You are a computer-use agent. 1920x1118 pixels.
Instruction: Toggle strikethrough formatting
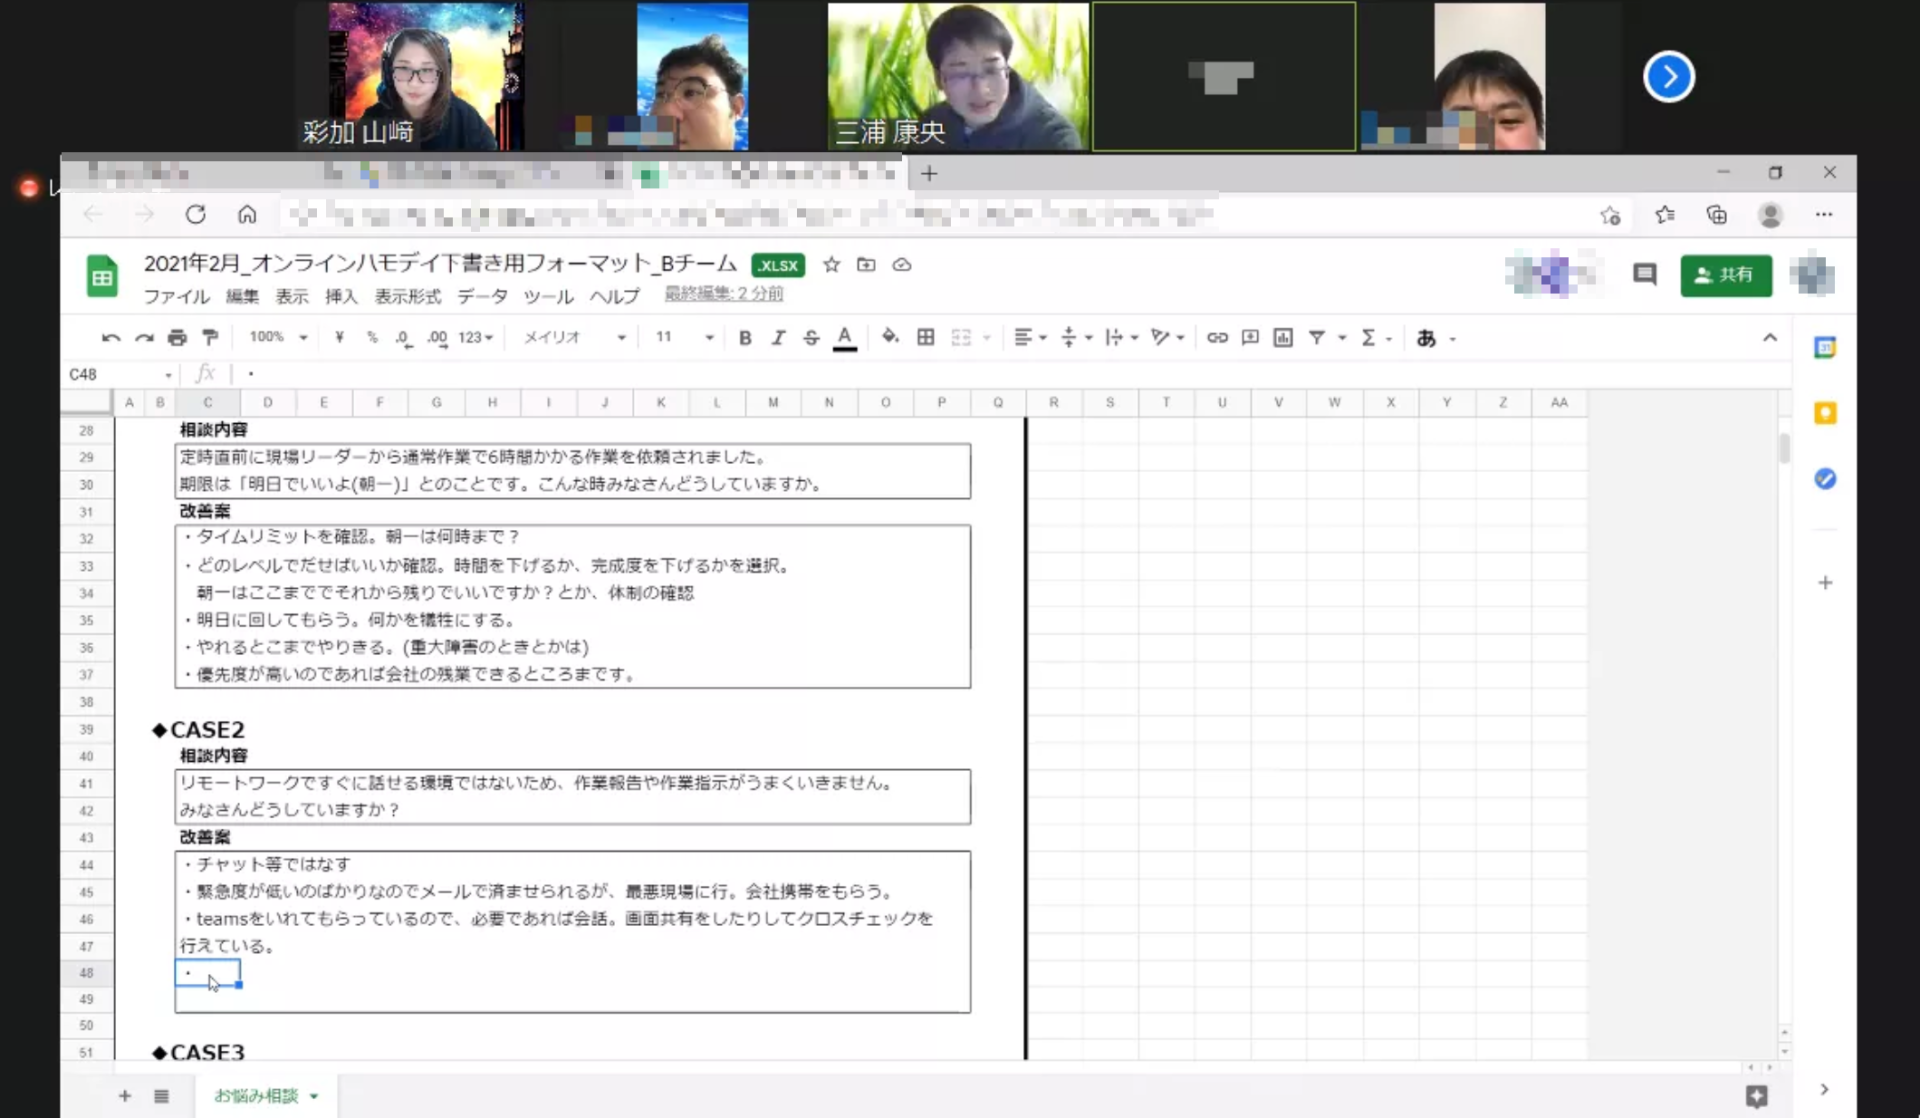[811, 338]
